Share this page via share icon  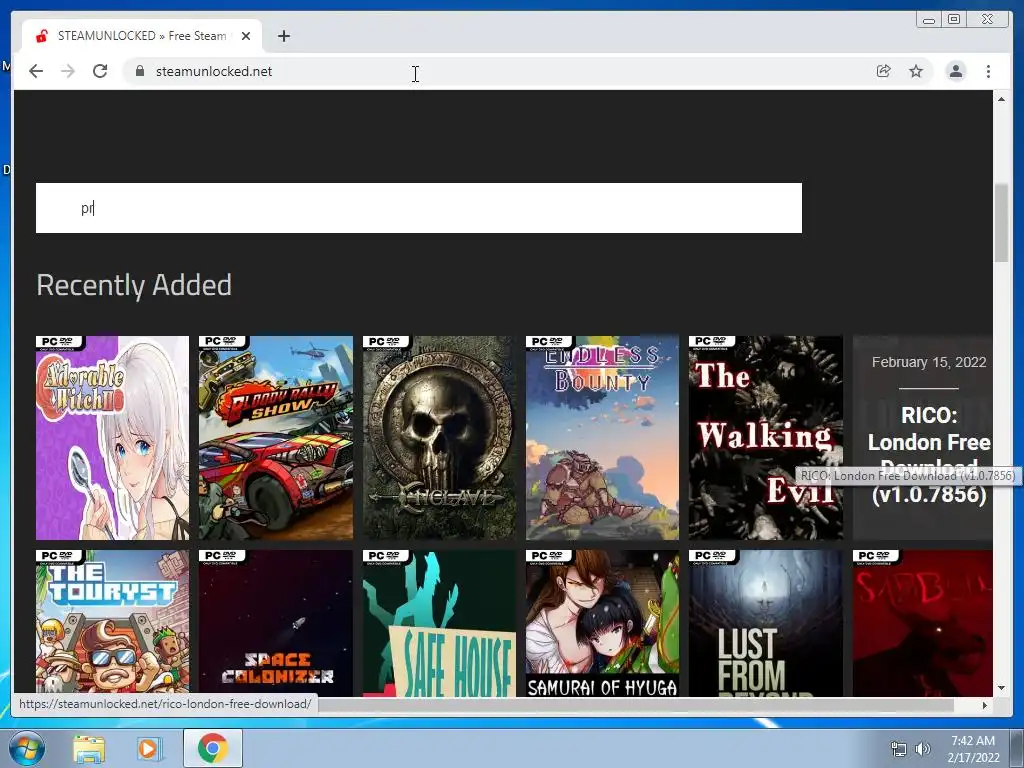884,71
